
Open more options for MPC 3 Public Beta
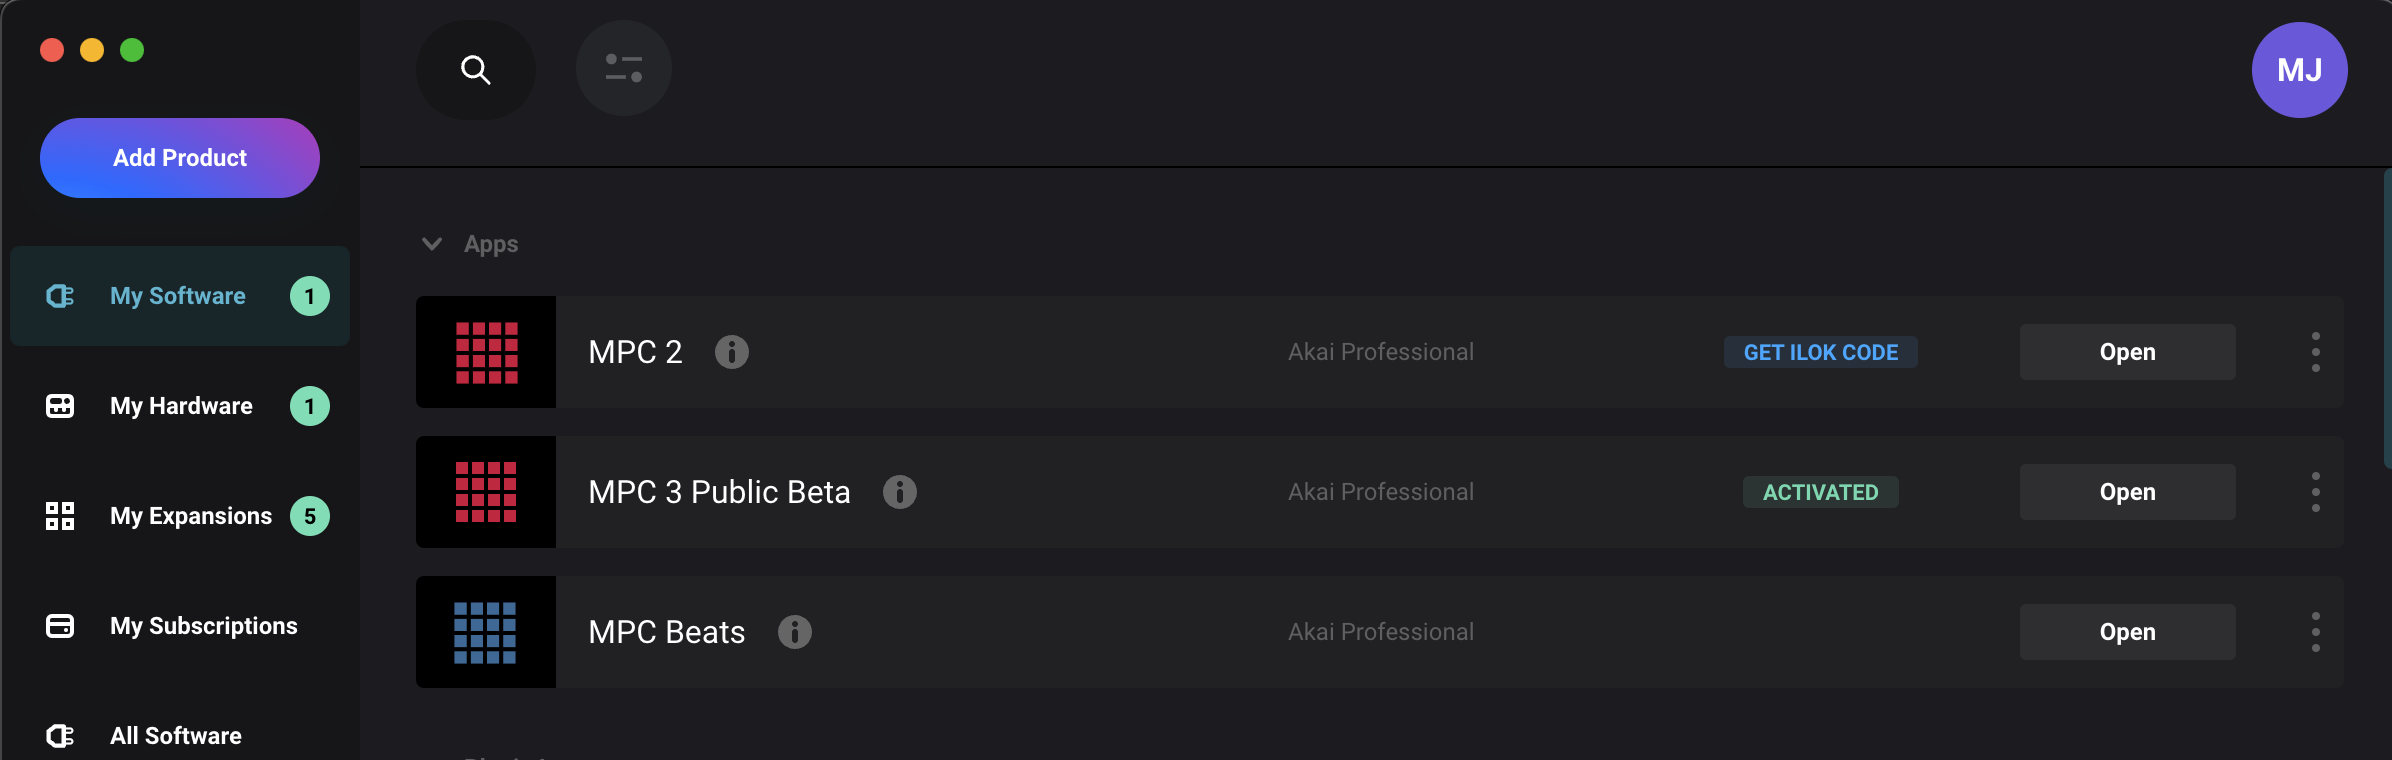click(x=2316, y=492)
